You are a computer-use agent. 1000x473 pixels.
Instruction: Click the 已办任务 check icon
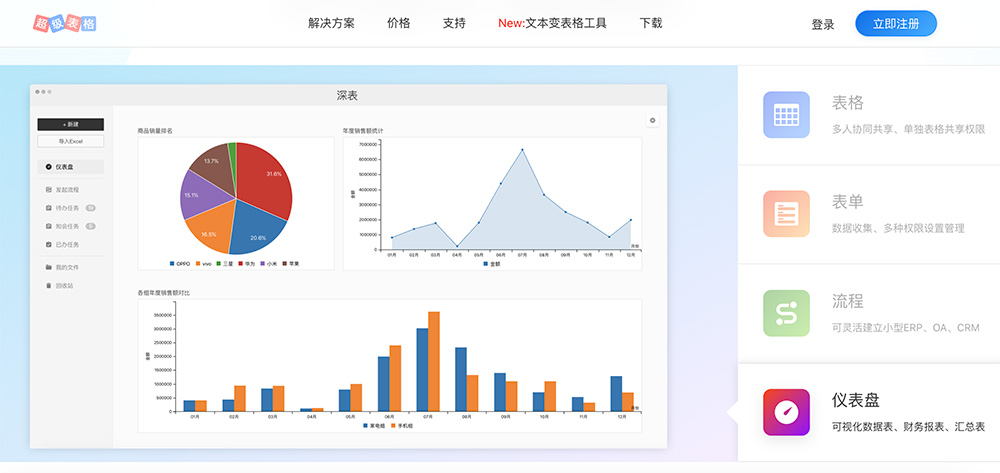(48, 244)
